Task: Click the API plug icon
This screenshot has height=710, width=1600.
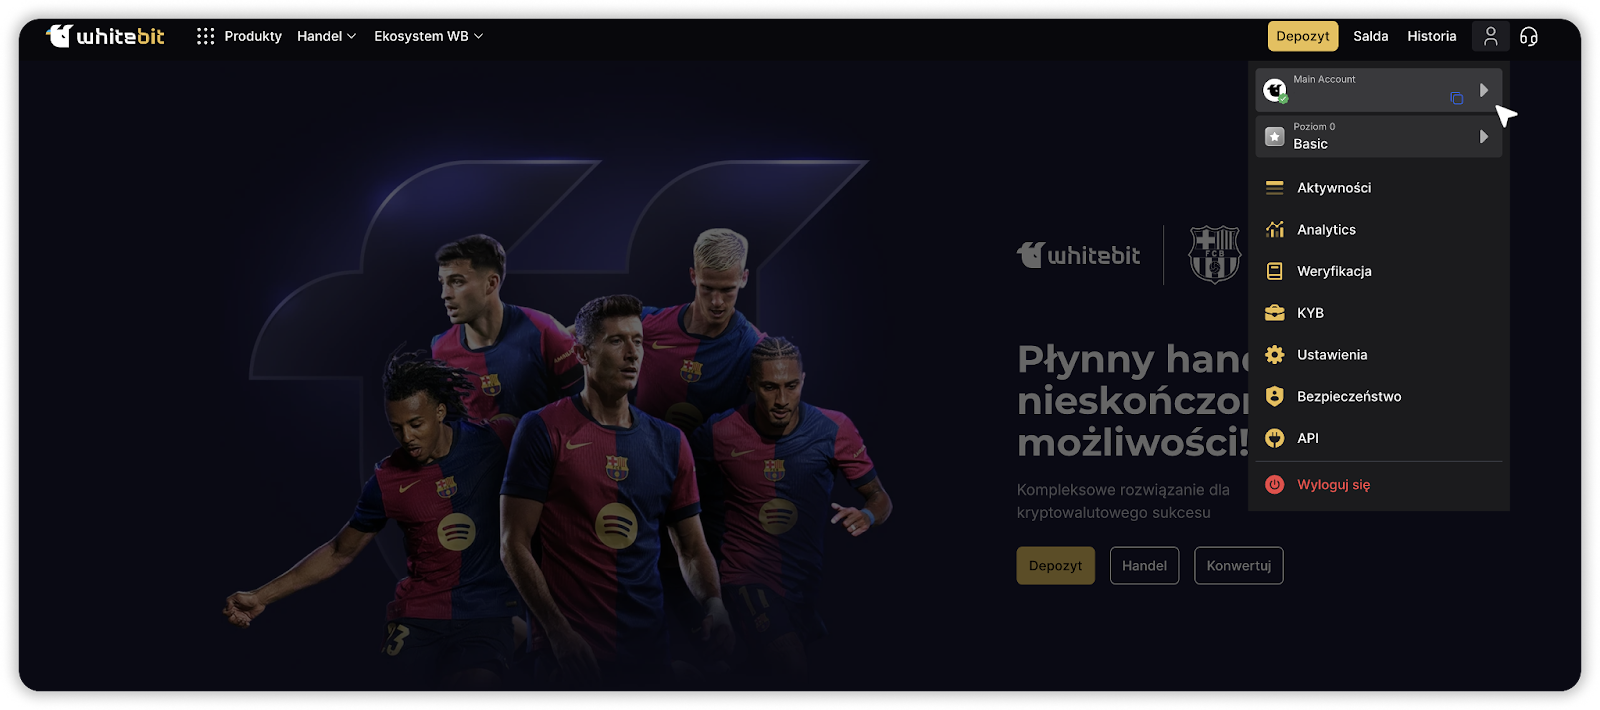Action: pos(1274,438)
